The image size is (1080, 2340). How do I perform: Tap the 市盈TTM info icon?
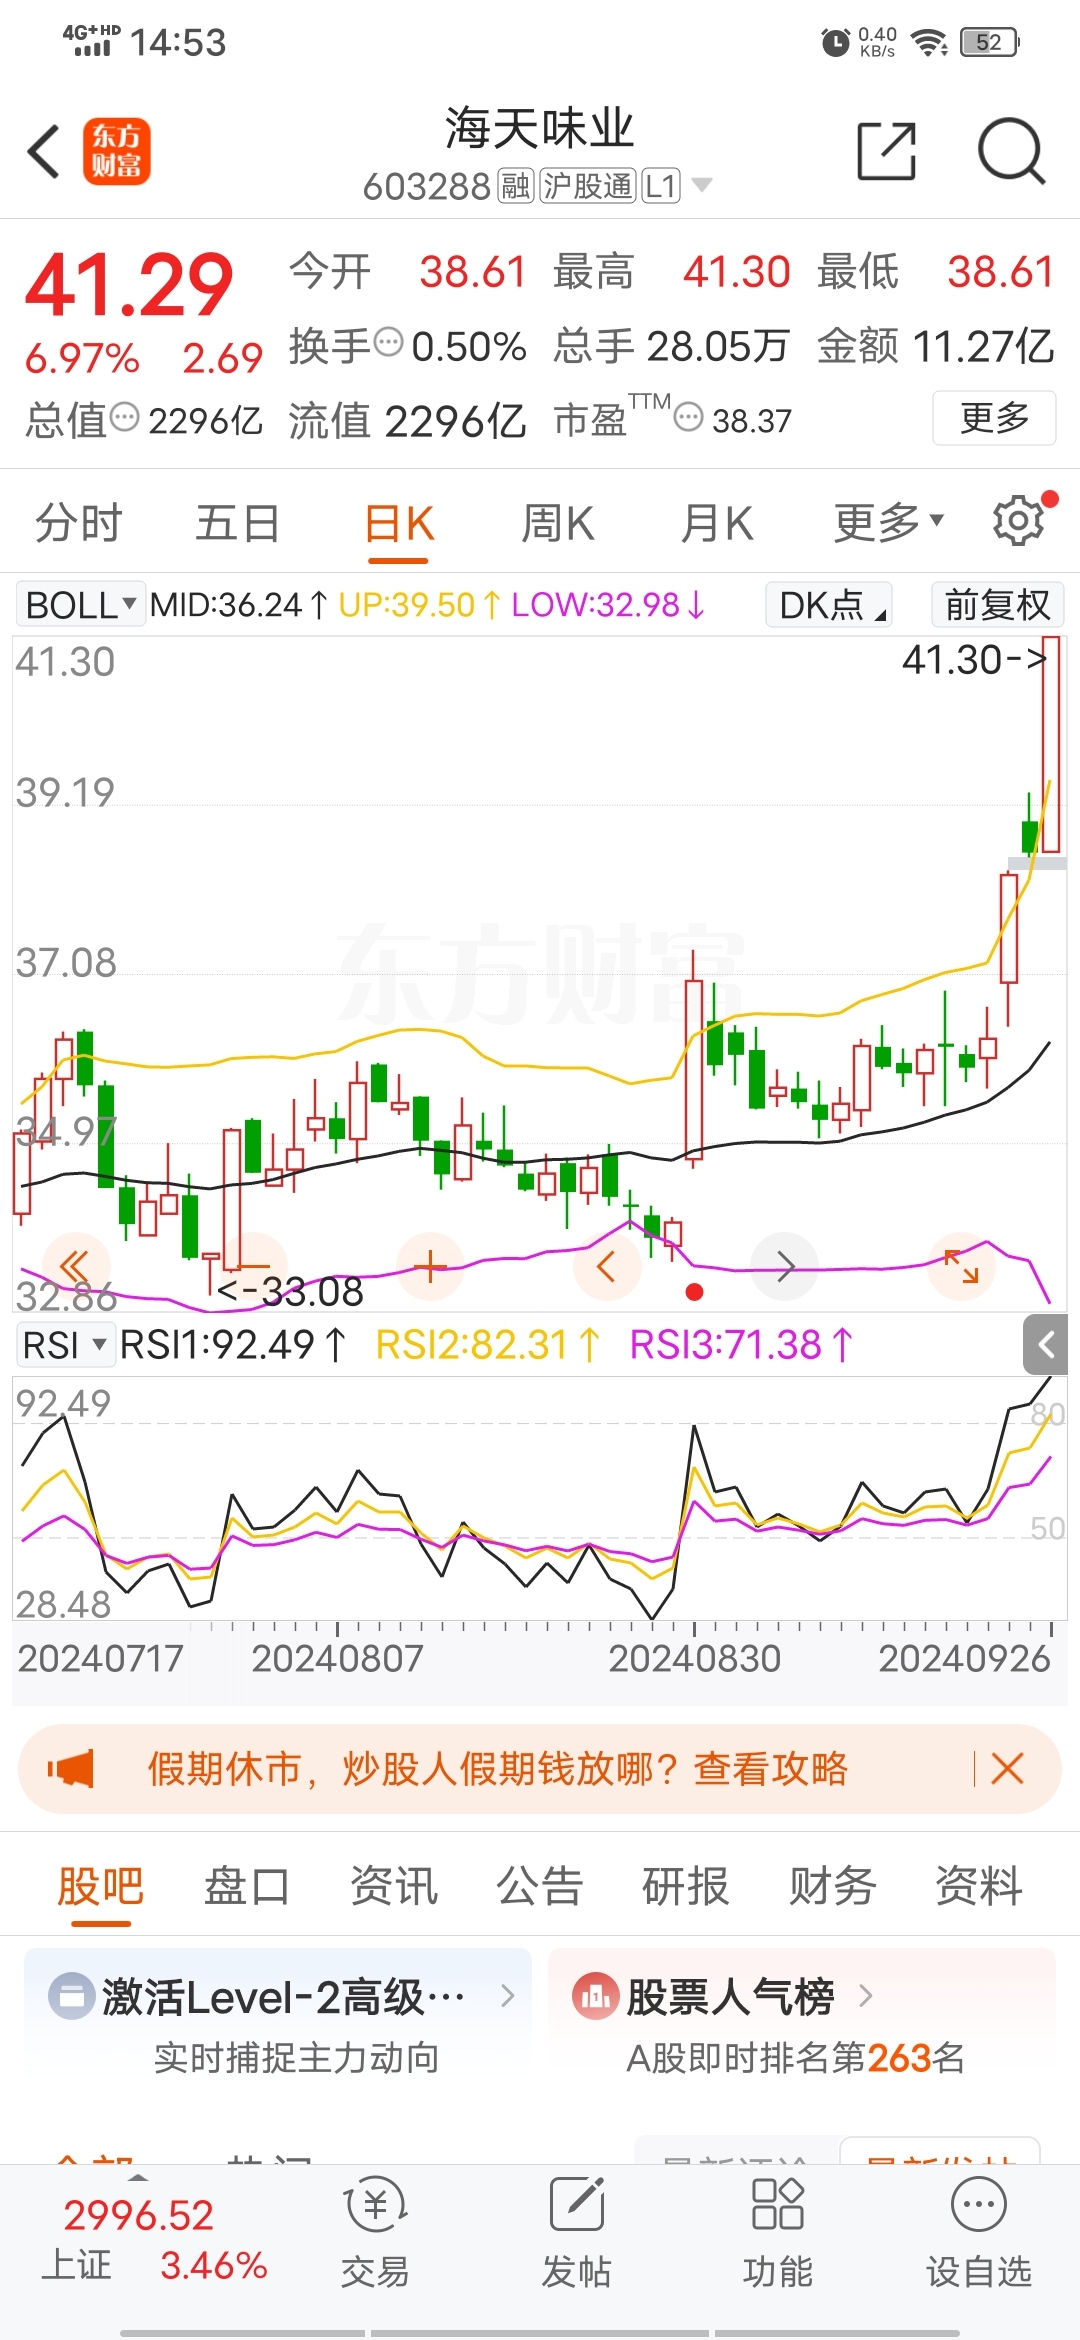(689, 417)
